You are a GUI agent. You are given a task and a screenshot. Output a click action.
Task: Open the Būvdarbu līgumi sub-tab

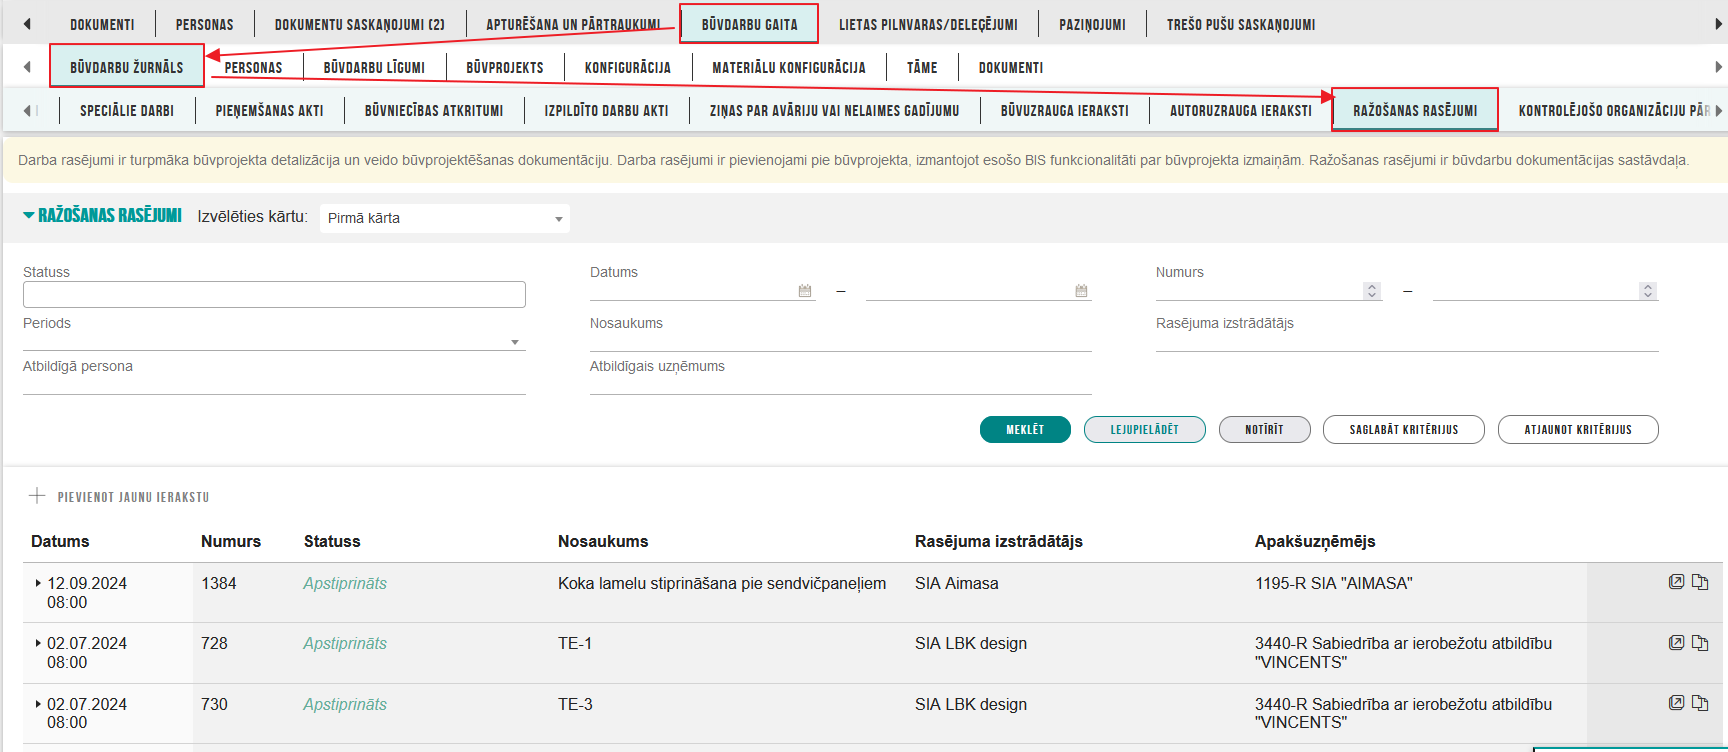(374, 67)
